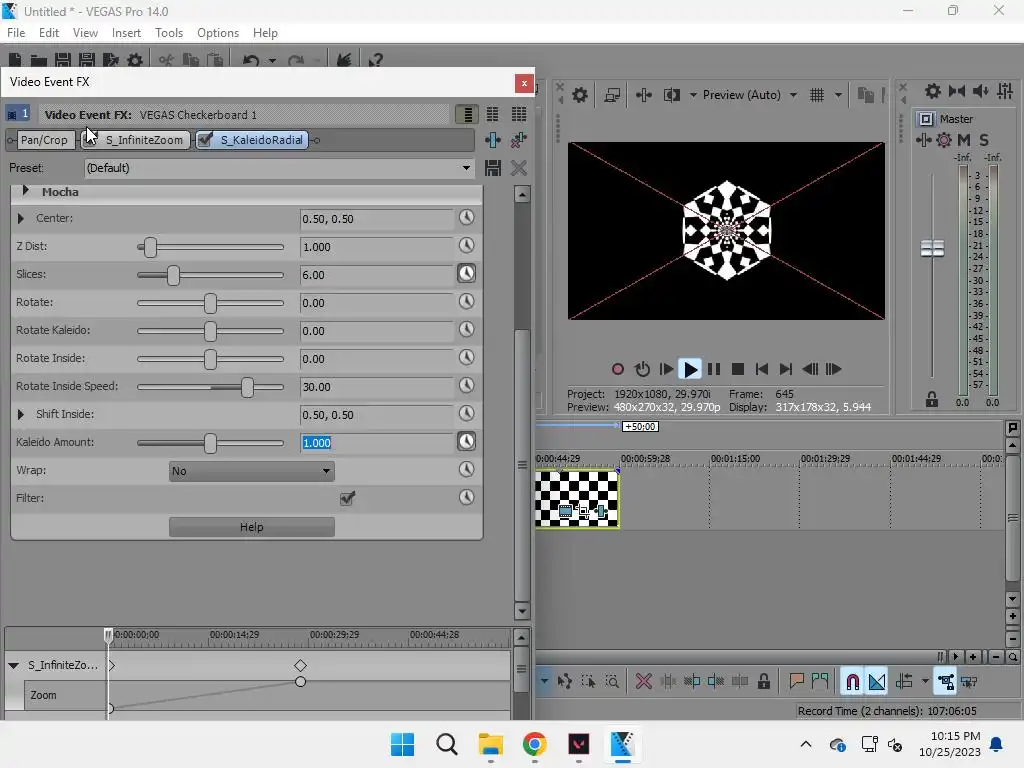
Task: Expand the Center parameter triangle
Action: (x=20, y=218)
